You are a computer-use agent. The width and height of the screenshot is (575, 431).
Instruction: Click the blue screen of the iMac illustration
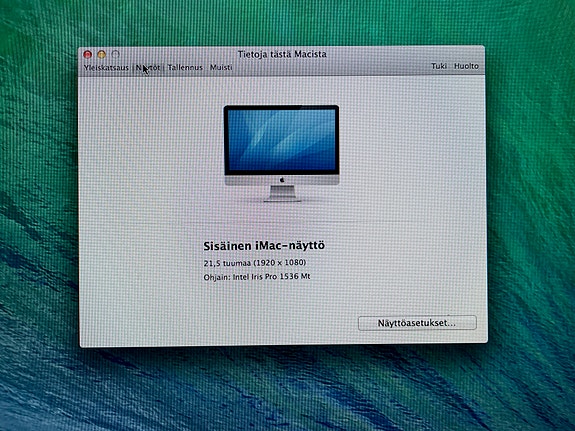282,140
